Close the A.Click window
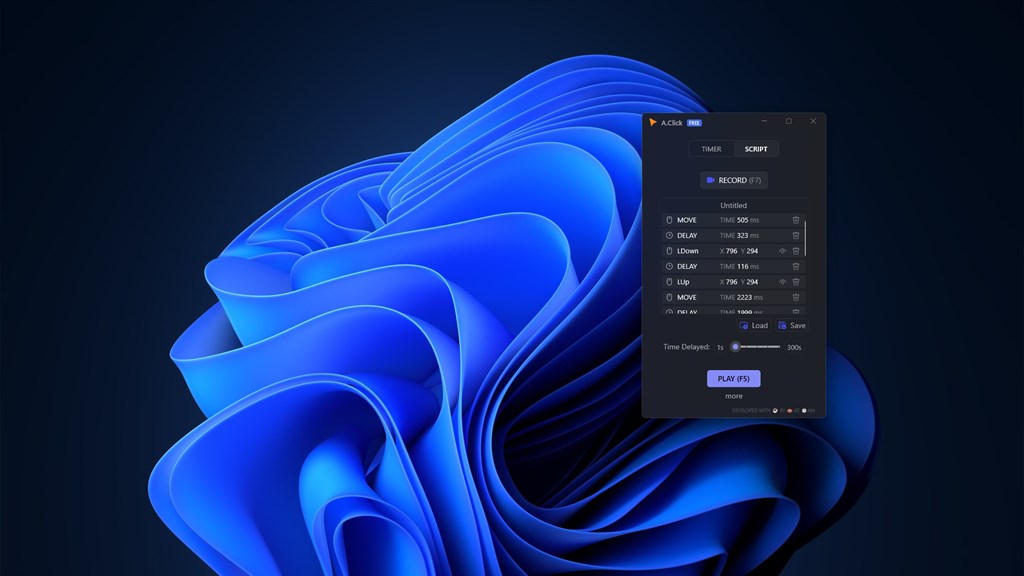Viewport: 1024px width, 576px height. point(813,121)
